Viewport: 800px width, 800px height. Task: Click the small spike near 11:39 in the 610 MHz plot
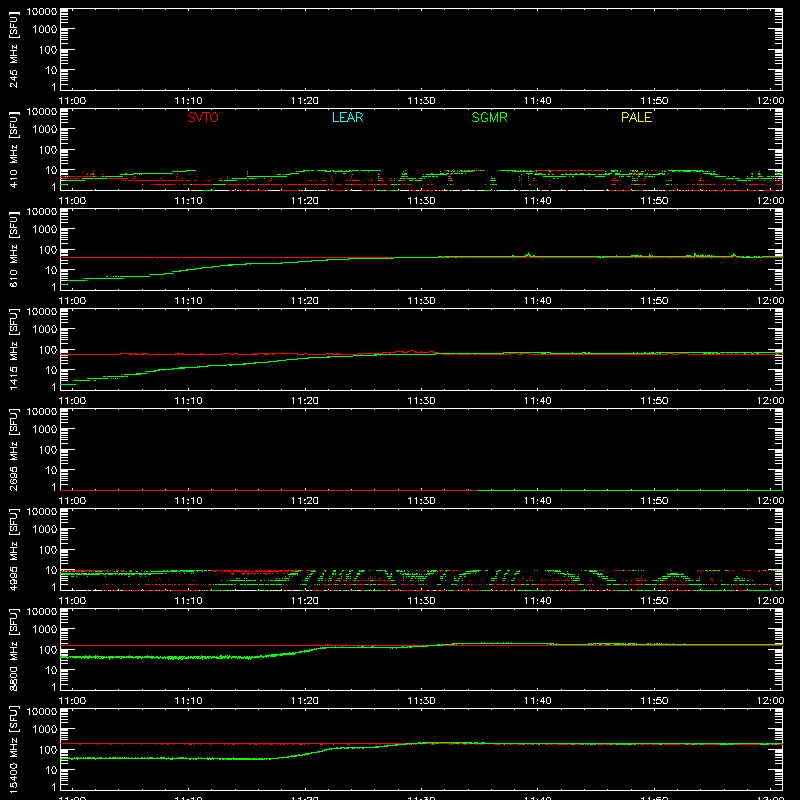[529, 254]
